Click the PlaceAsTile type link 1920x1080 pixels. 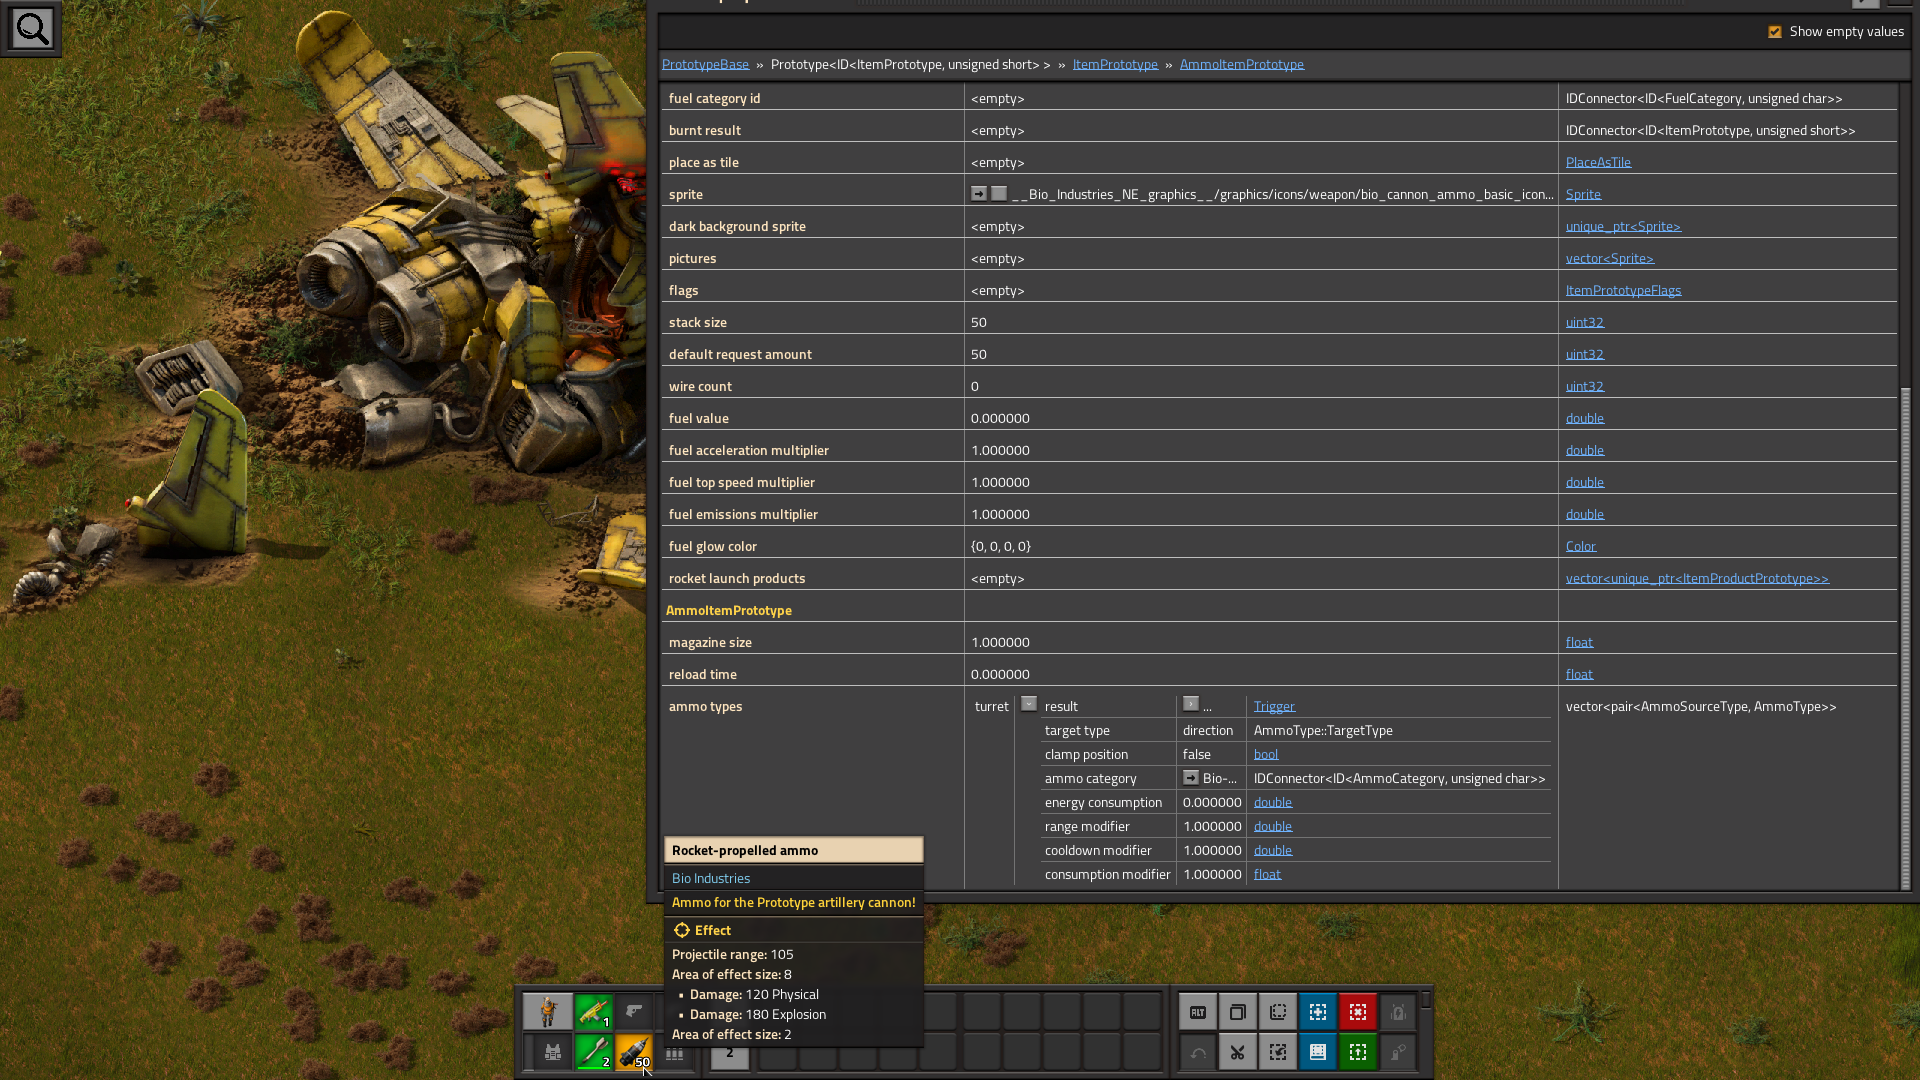coord(1598,162)
